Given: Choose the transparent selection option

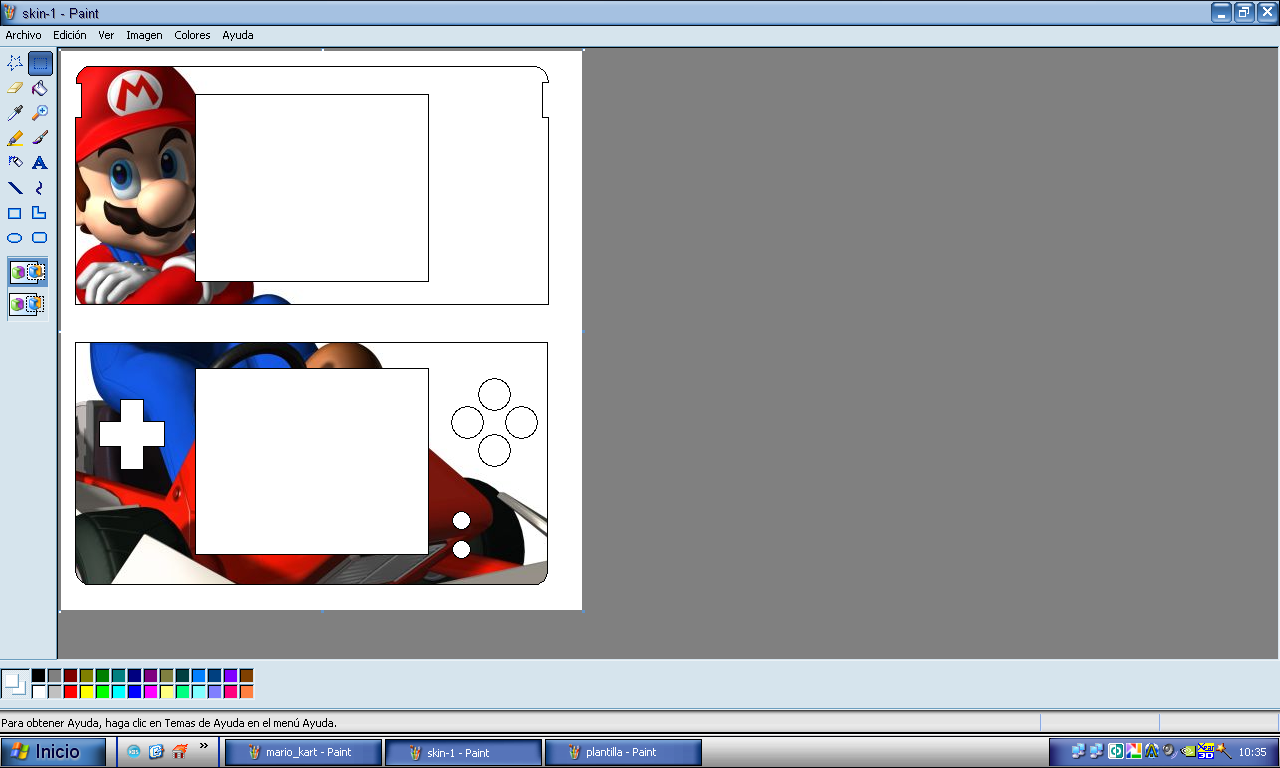Looking at the screenshot, I should (x=28, y=304).
